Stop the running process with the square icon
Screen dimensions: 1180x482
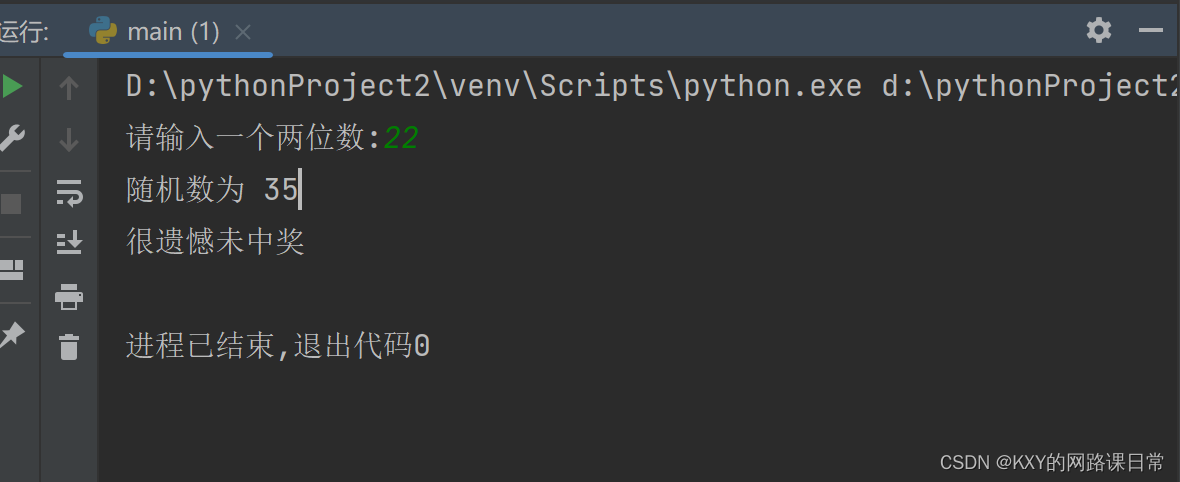(x=12, y=204)
